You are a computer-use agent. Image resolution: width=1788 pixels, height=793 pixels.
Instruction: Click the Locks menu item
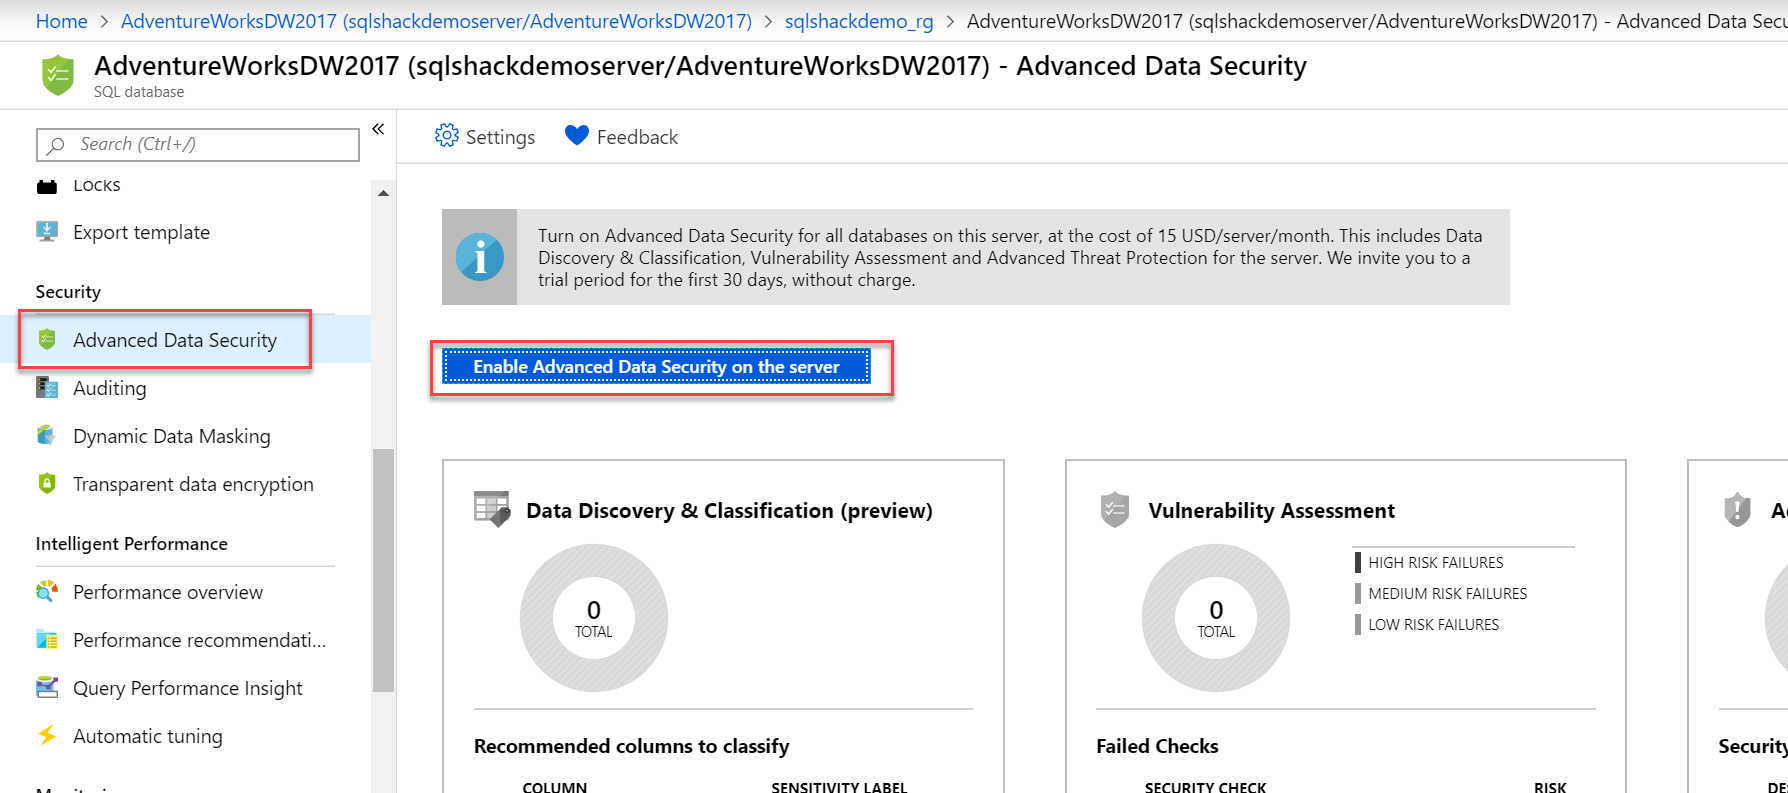[x=96, y=186]
